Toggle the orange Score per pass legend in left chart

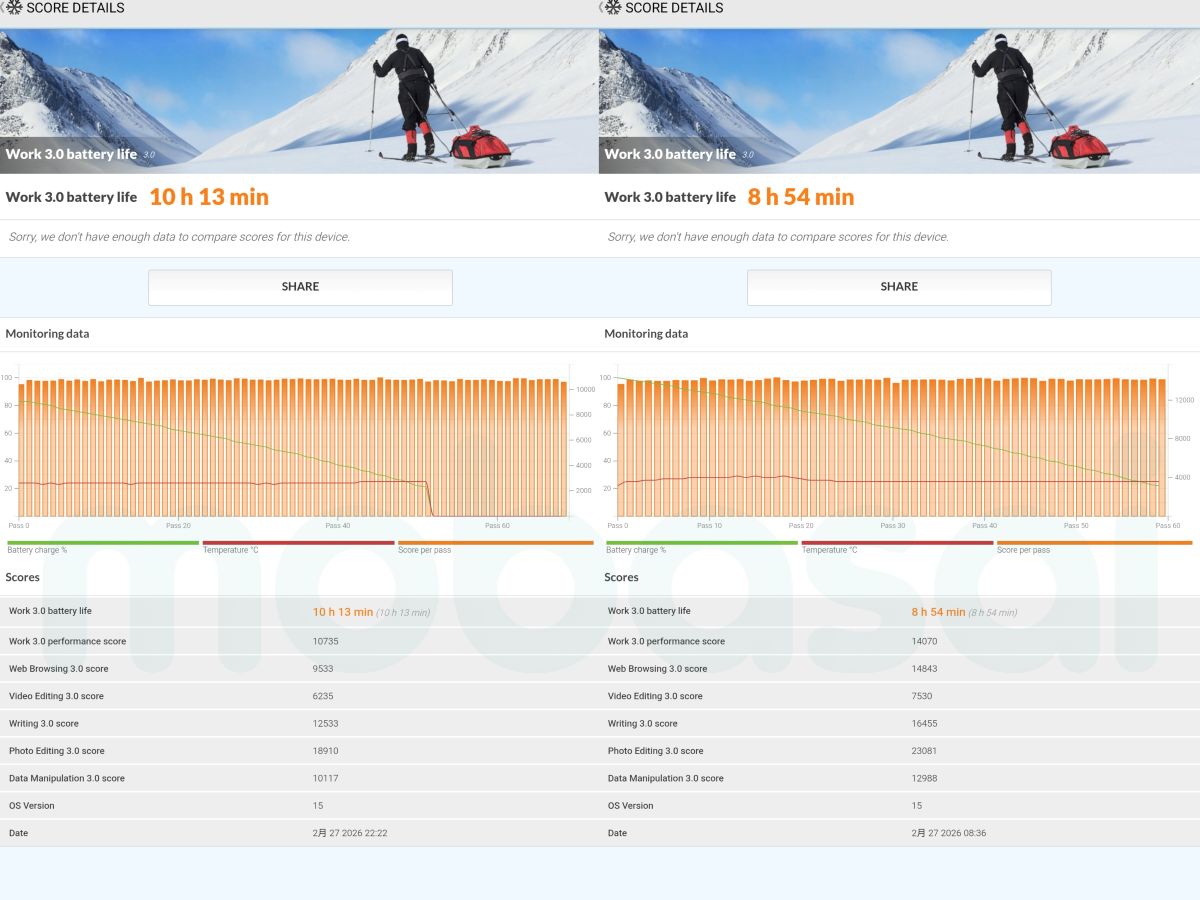[495, 545]
